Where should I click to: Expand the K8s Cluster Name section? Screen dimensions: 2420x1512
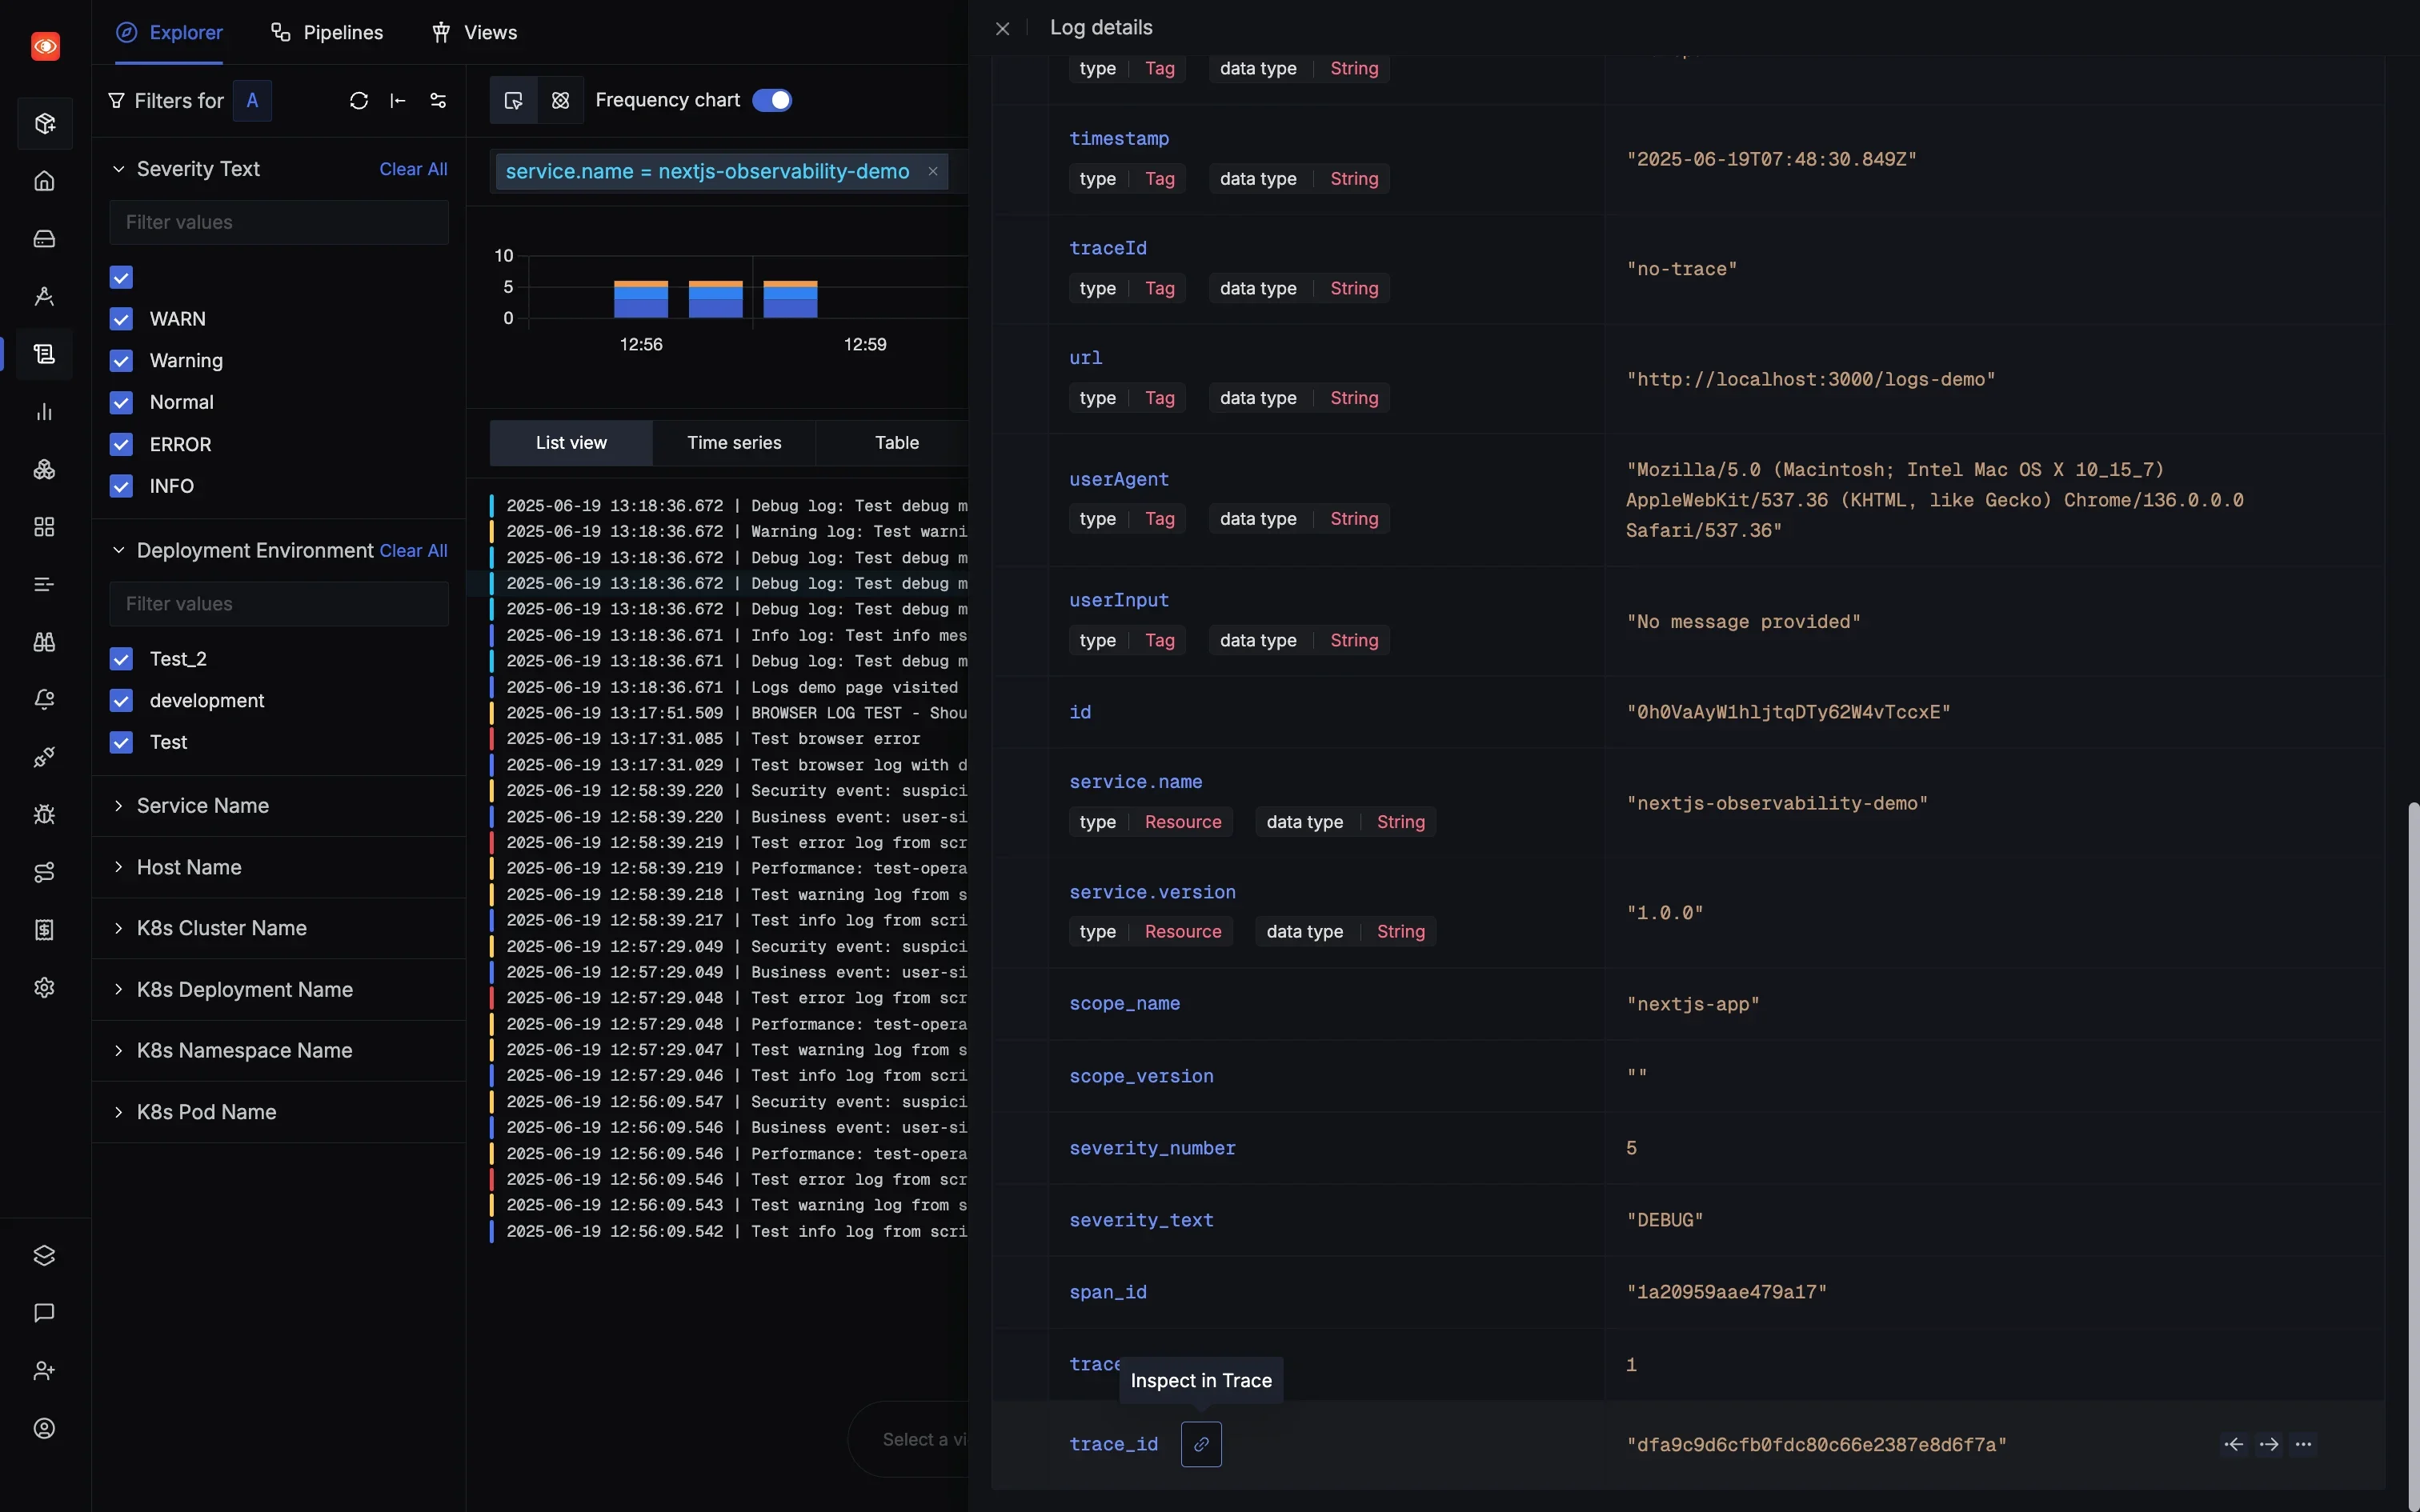point(222,928)
